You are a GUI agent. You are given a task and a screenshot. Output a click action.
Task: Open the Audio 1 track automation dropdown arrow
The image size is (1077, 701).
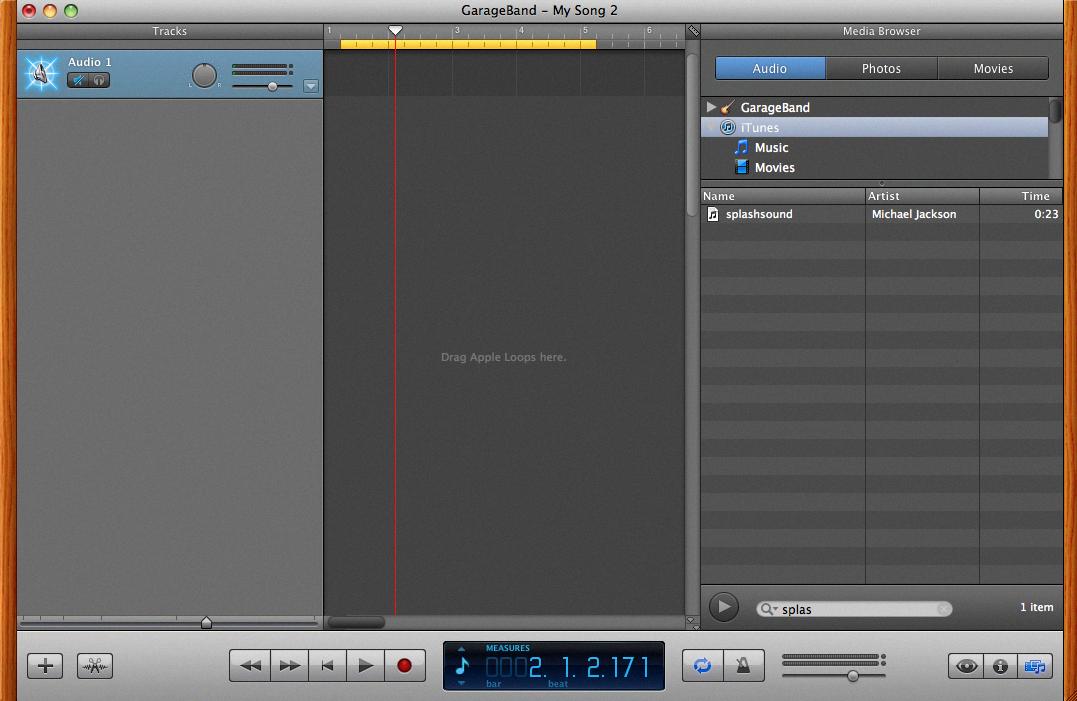tap(310, 86)
